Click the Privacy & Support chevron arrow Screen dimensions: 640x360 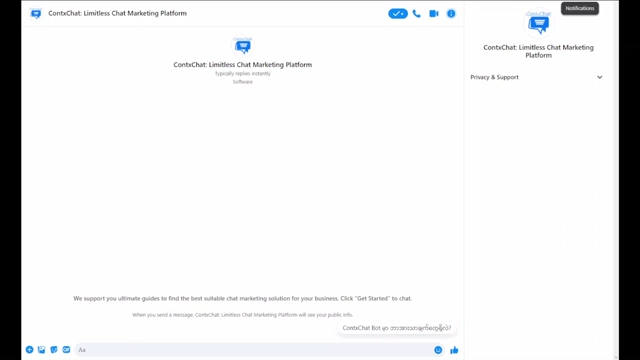coord(600,77)
